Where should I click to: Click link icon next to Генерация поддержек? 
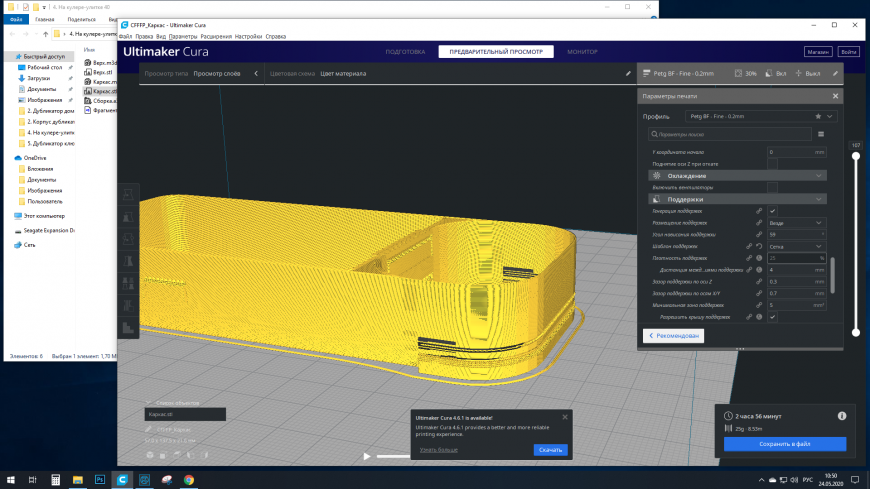pyautogui.click(x=759, y=211)
